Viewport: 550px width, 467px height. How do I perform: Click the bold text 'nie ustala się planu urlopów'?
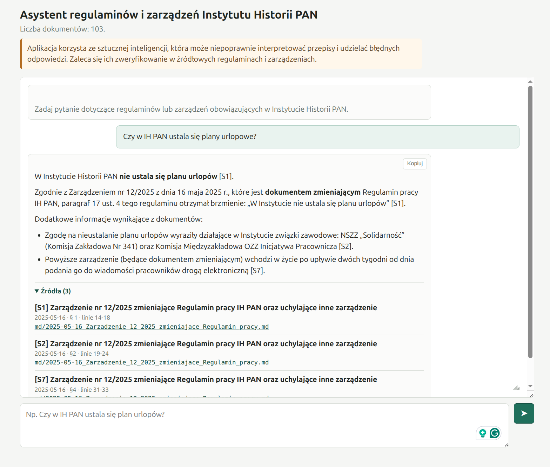pyautogui.click(x=168, y=176)
